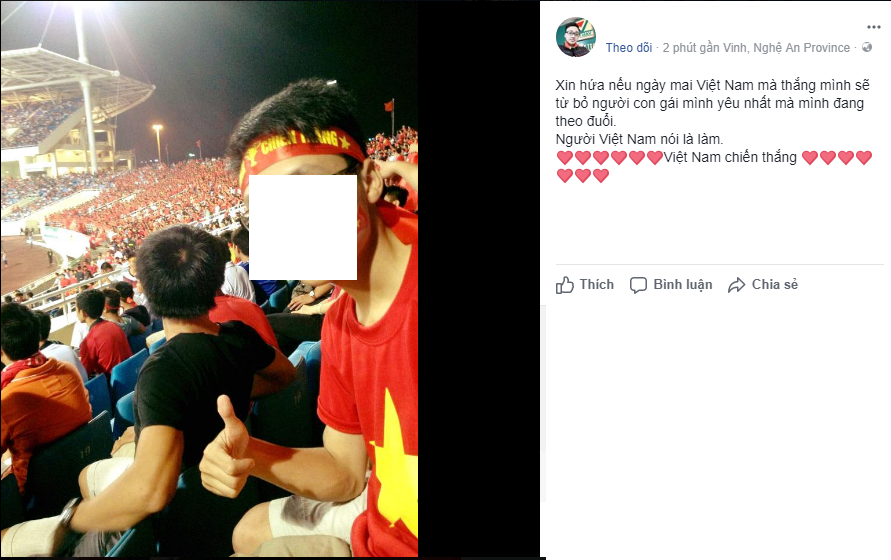Select the Bình luận label
This screenshot has width=891, height=560.
(x=682, y=284)
